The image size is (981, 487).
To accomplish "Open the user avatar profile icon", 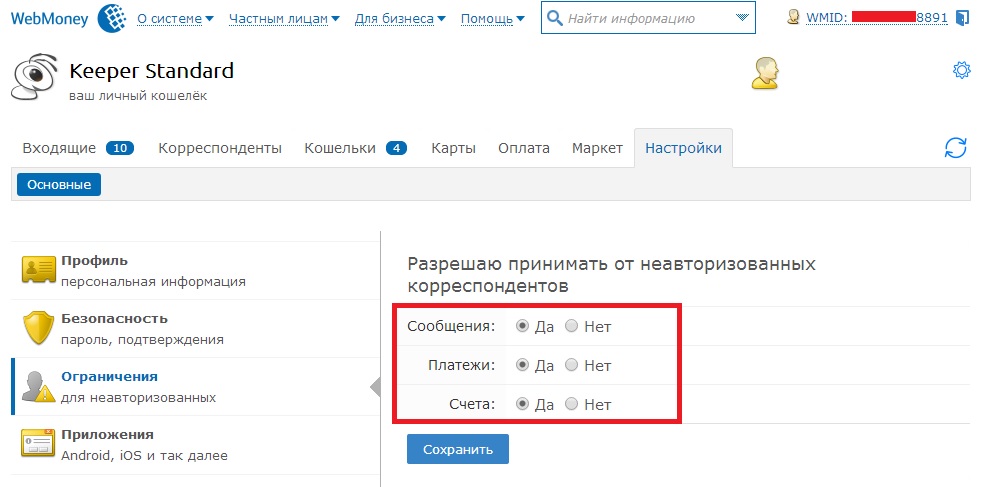I will (x=765, y=73).
